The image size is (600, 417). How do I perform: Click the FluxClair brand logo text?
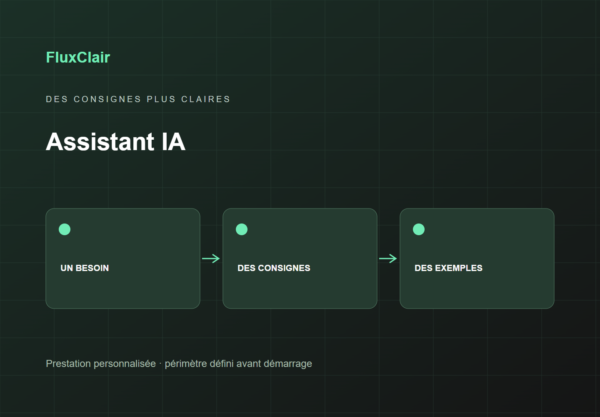78,57
